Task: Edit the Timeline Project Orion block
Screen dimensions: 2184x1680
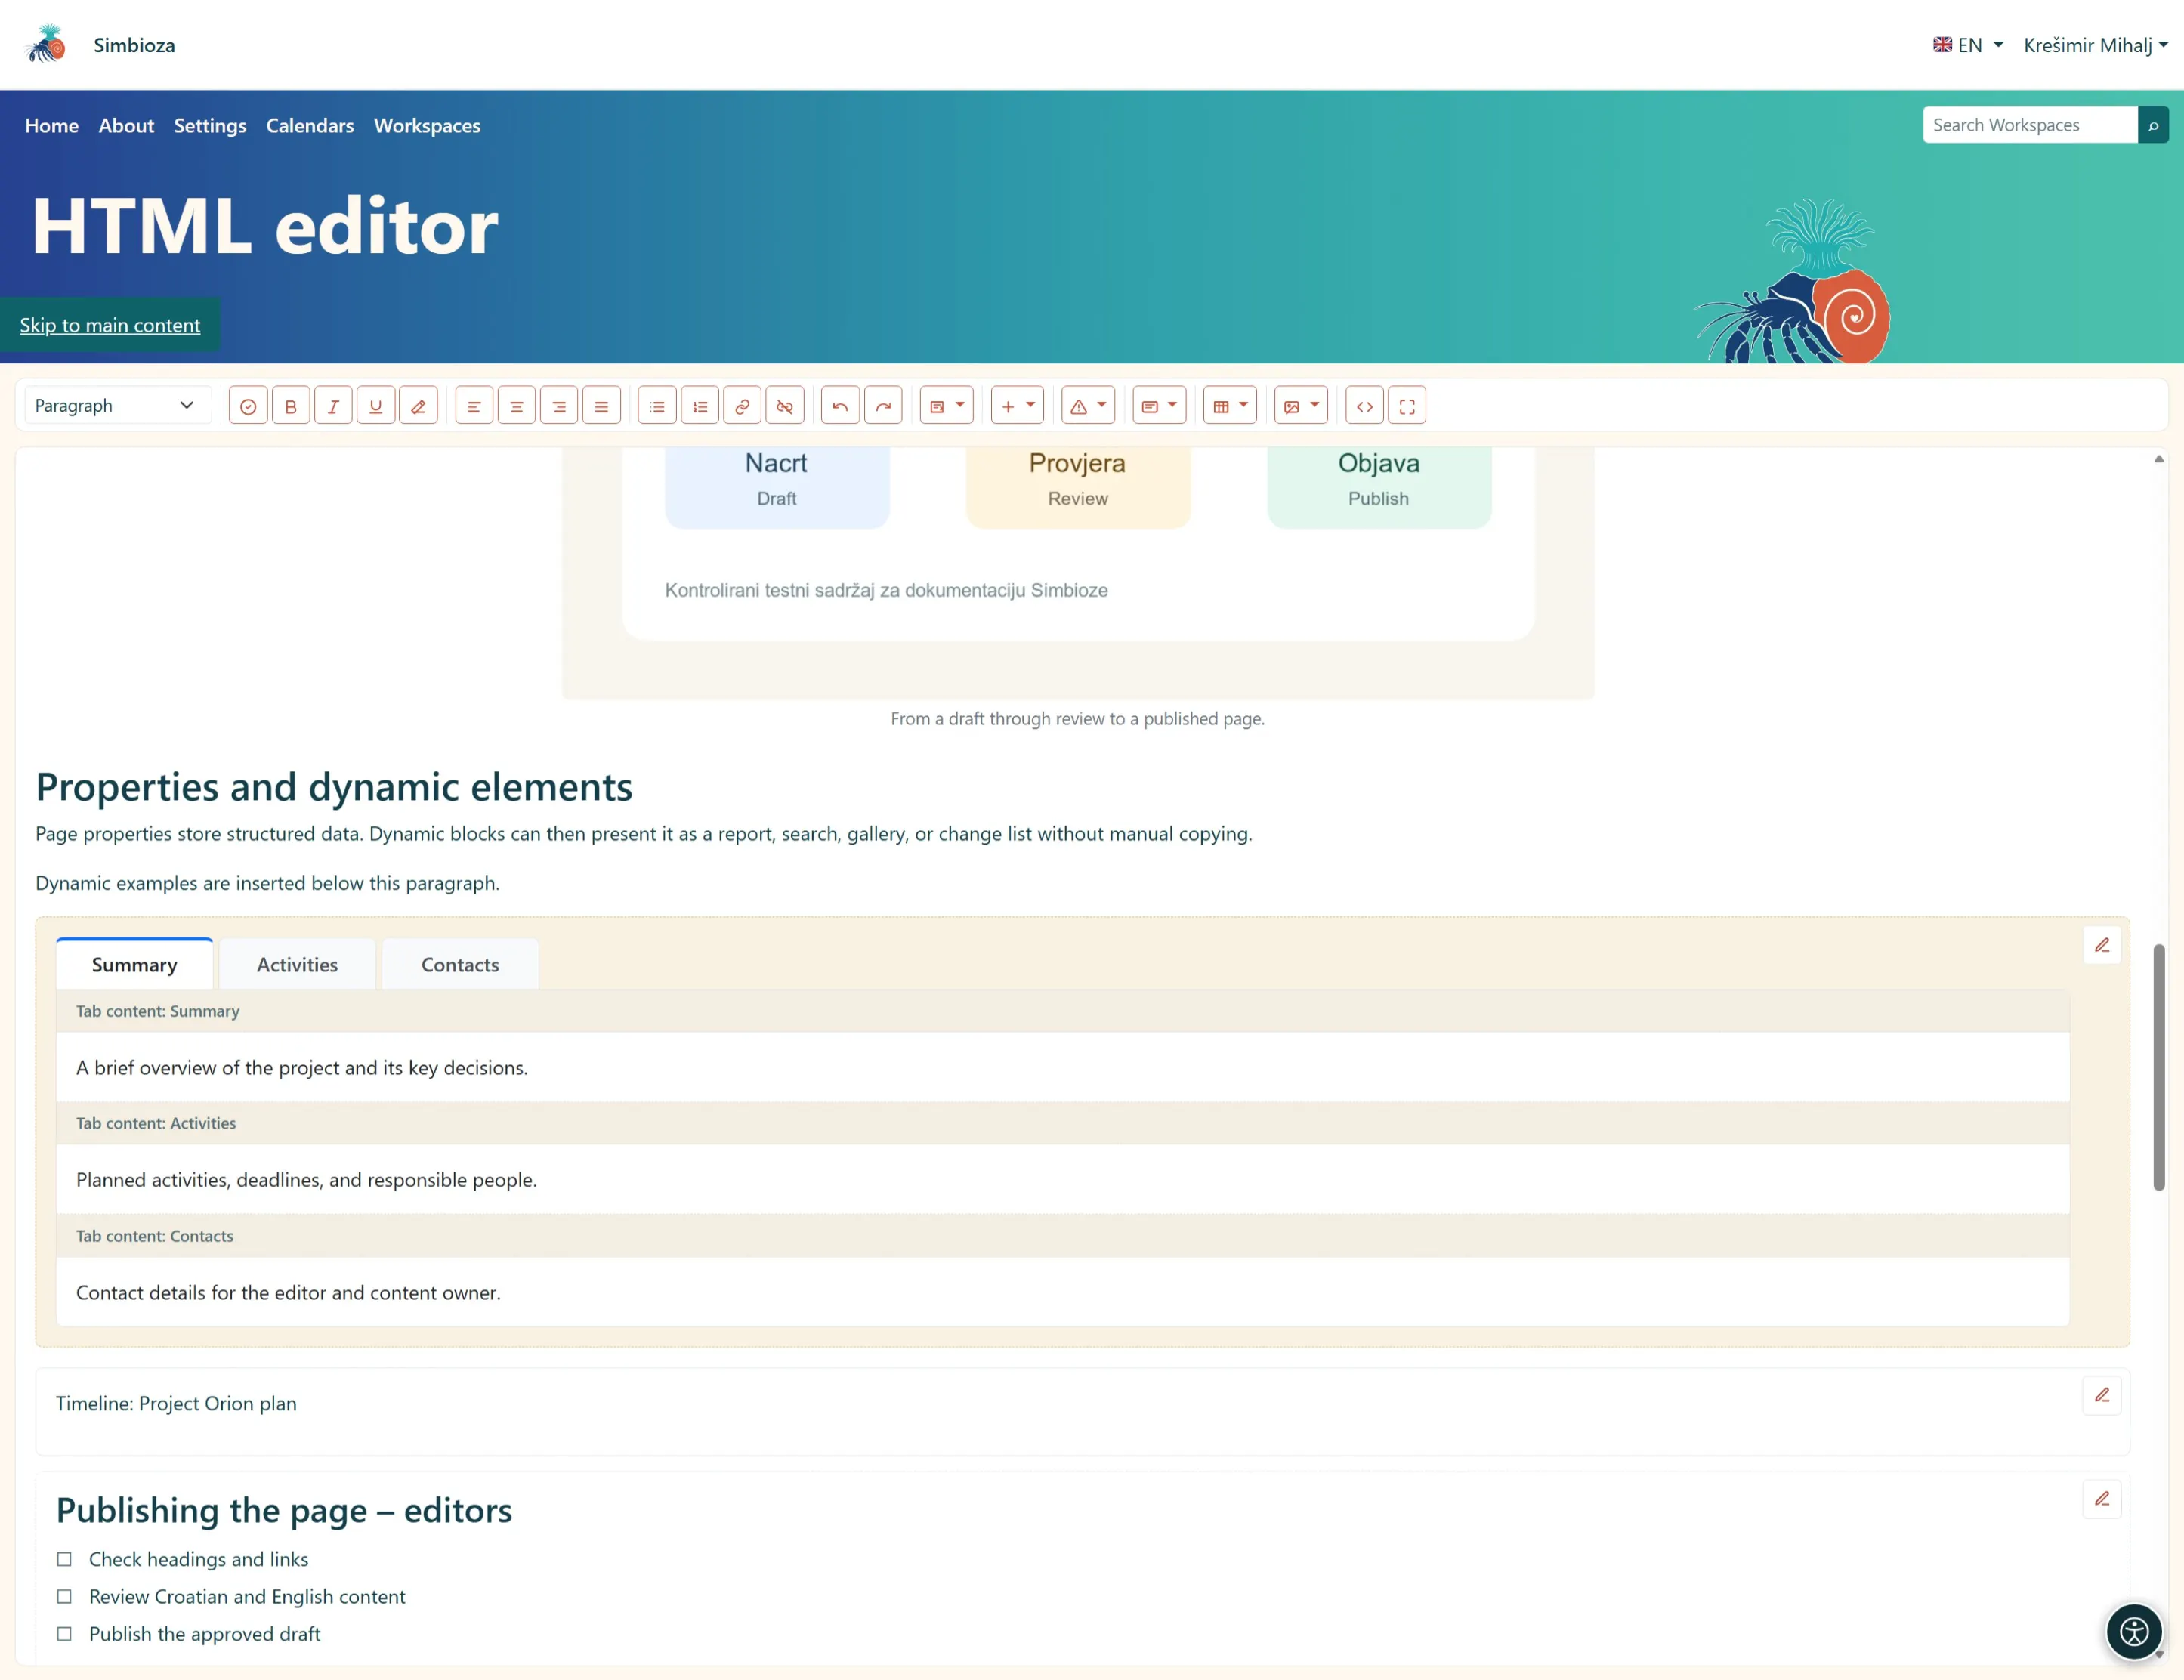Action: click(x=2102, y=1395)
